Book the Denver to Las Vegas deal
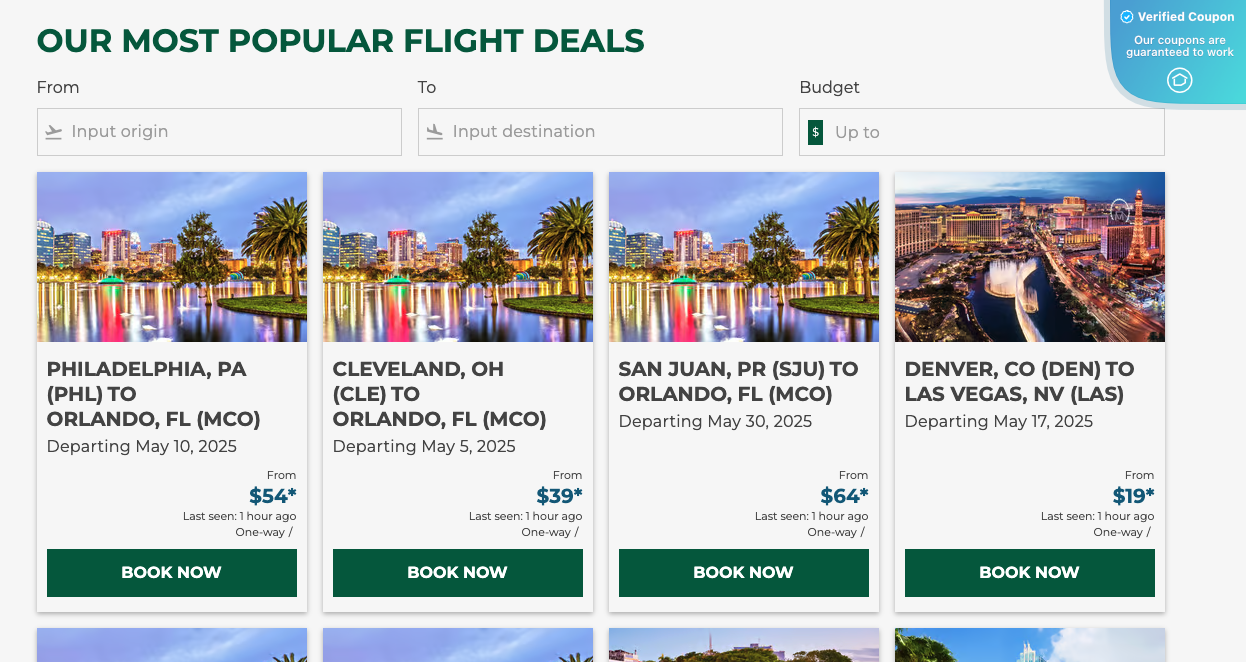The image size is (1246, 662). (x=1029, y=572)
